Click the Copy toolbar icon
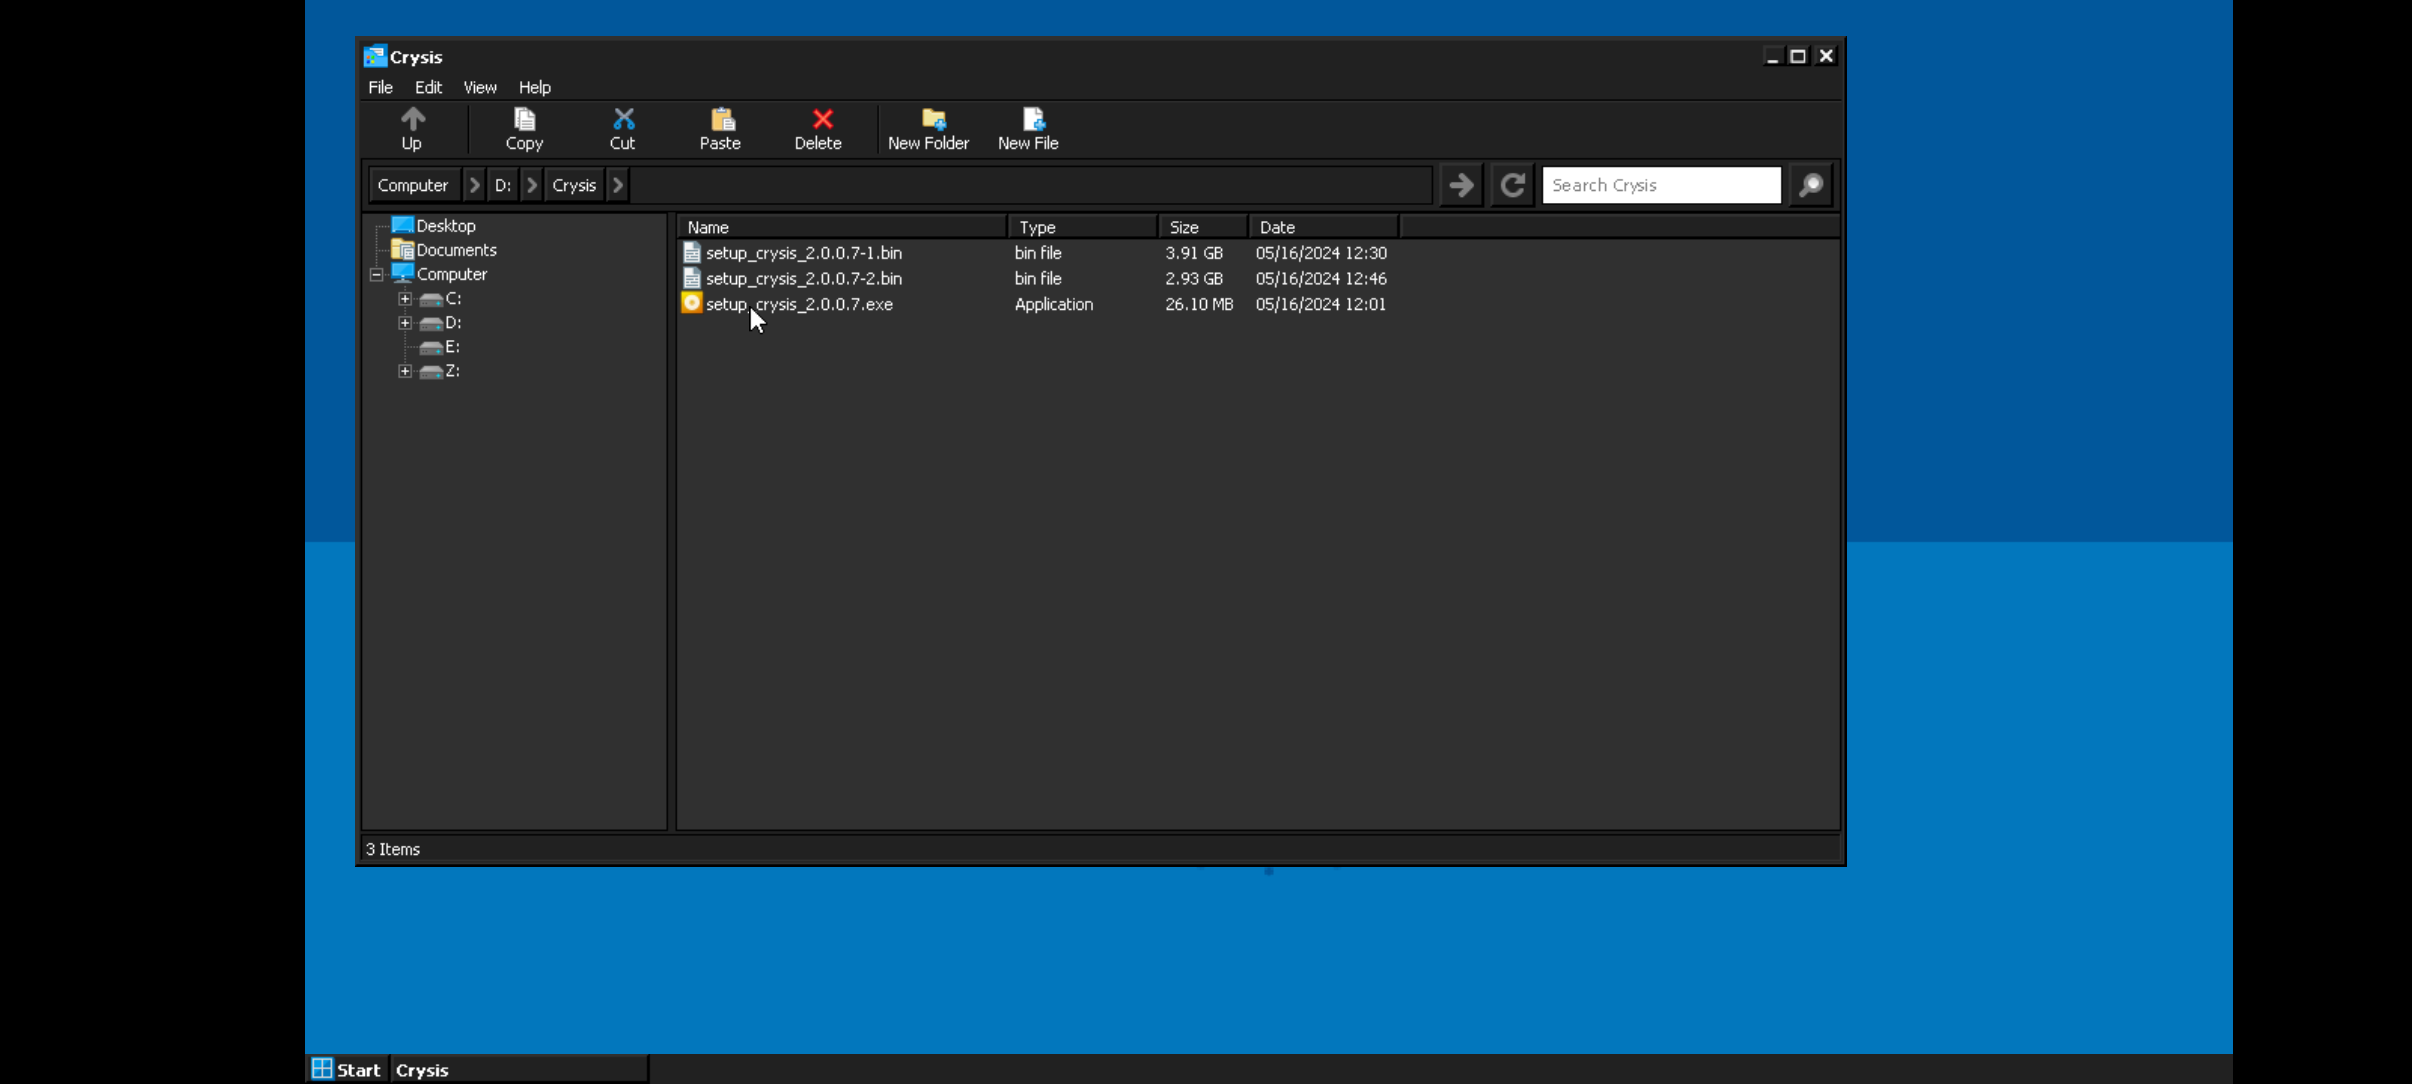2412x1084 pixels. [x=524, y=120]
